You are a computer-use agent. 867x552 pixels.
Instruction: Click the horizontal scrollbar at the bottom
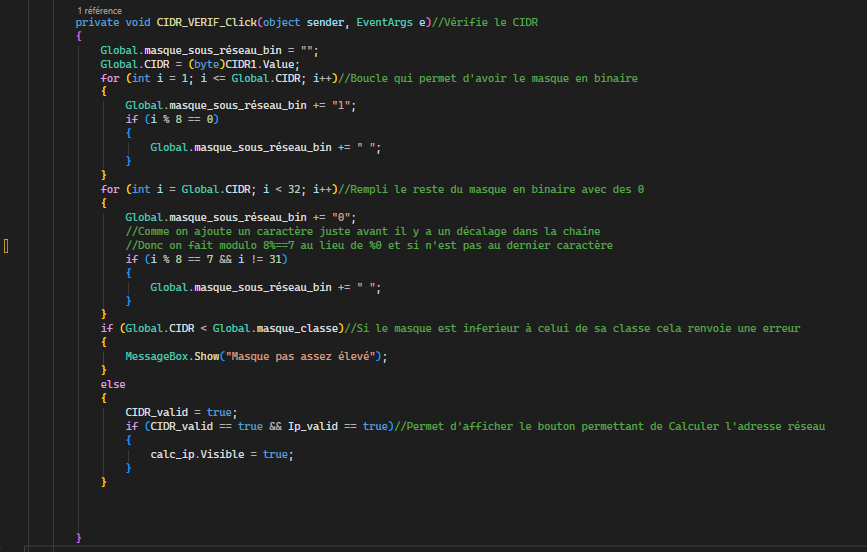tap(440, 547)
